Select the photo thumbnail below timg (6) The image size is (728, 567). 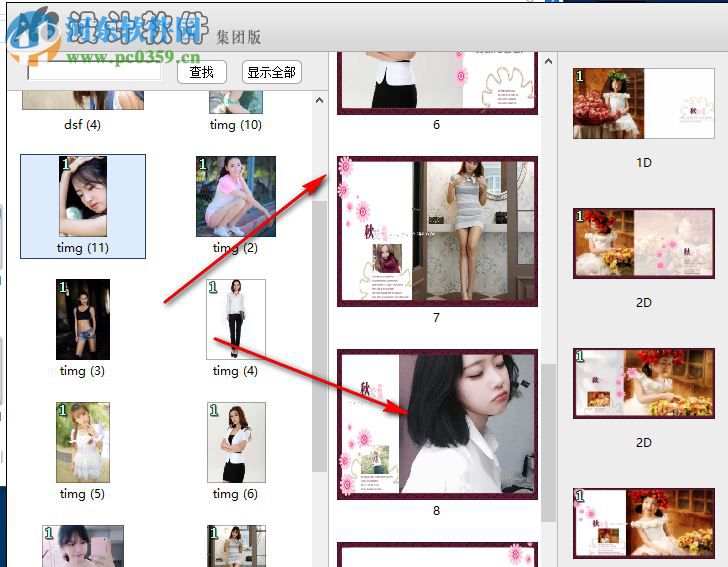(236, 546)
